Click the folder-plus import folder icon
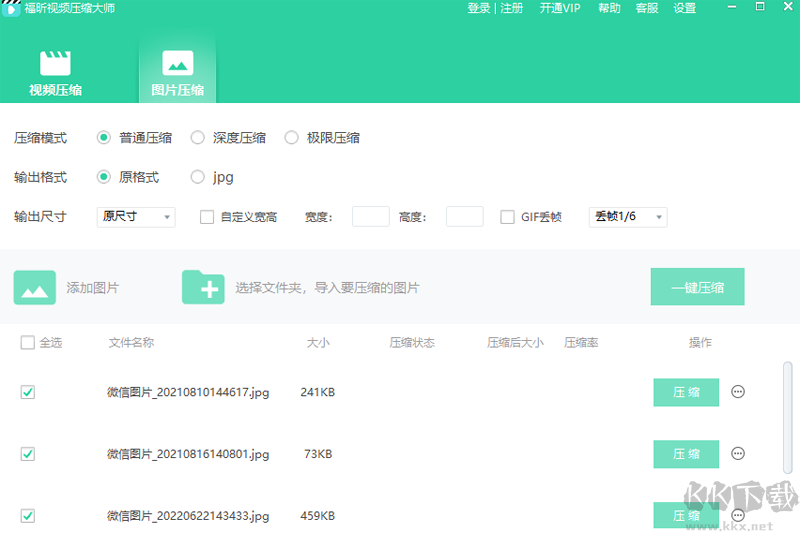The image size is (800, 533). (203, 287)
